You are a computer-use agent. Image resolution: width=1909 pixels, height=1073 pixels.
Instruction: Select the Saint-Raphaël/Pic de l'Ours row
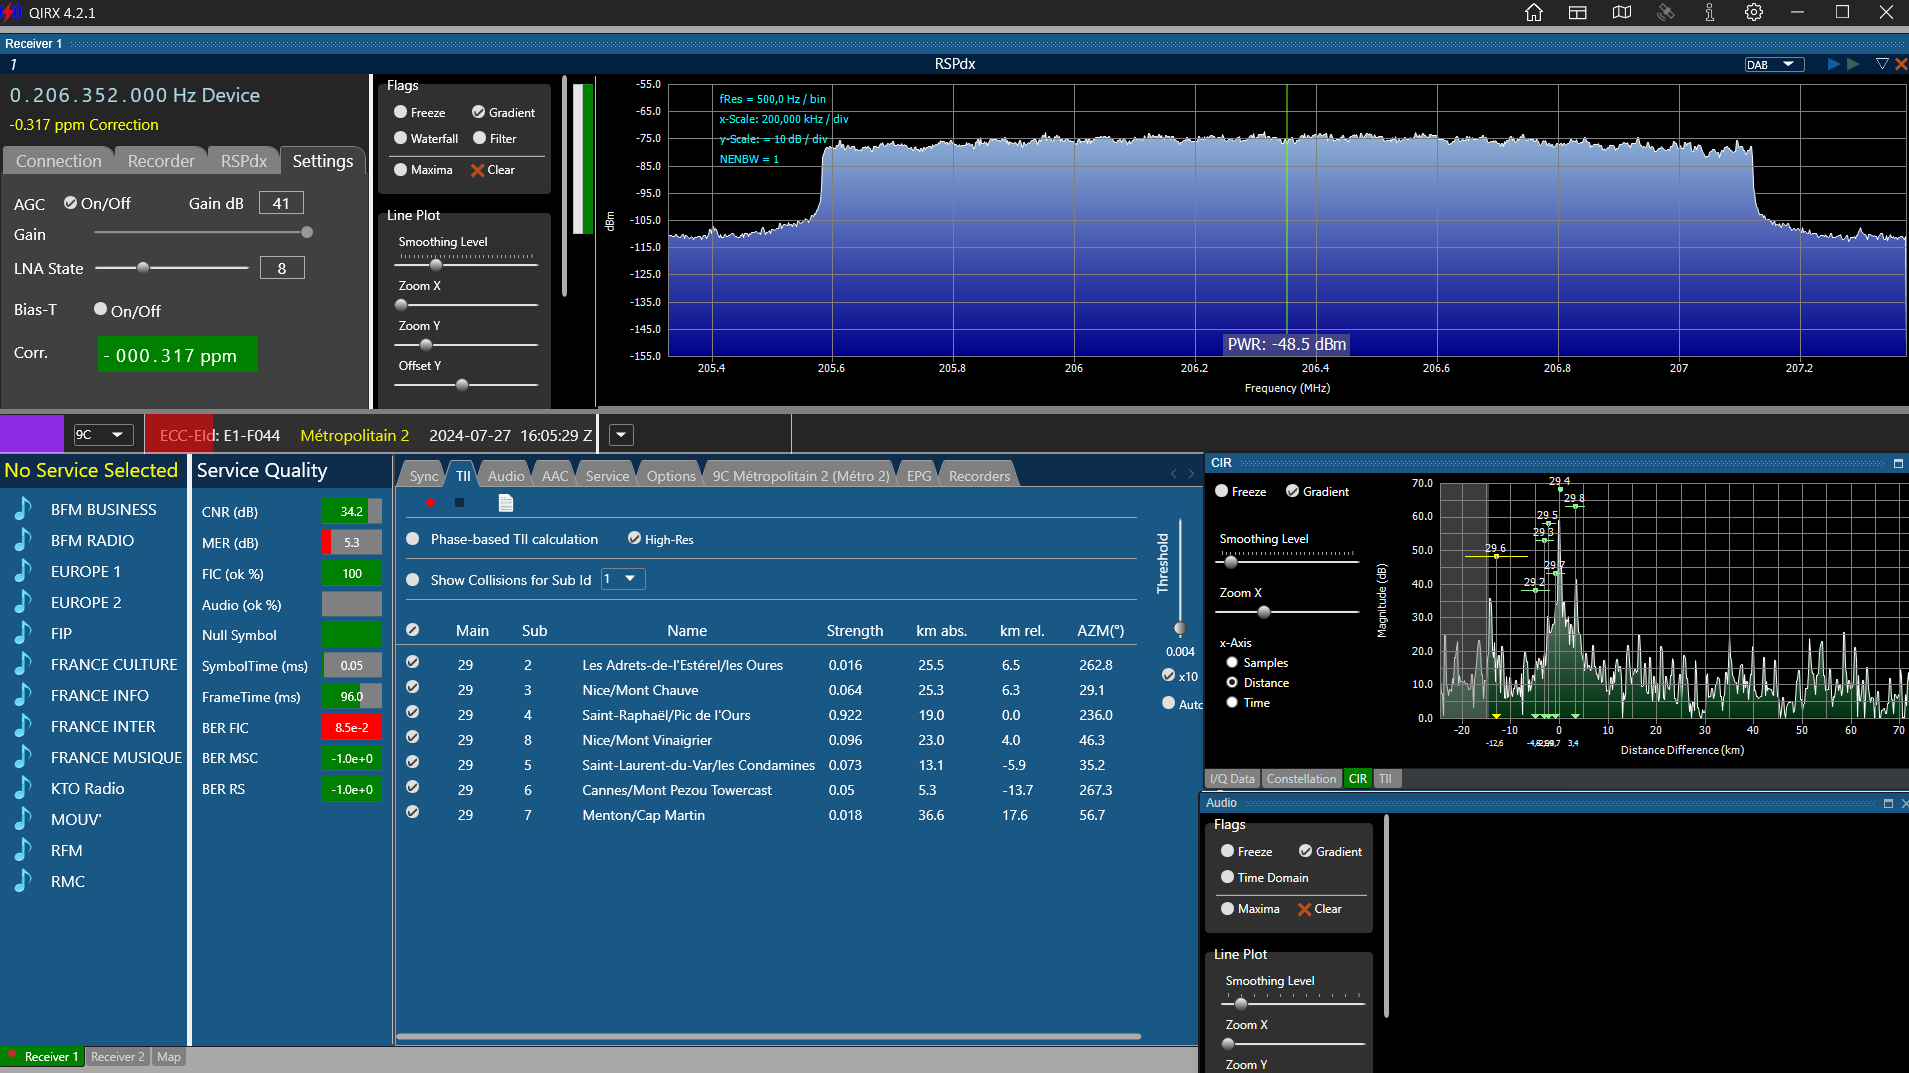click(765, 715)
